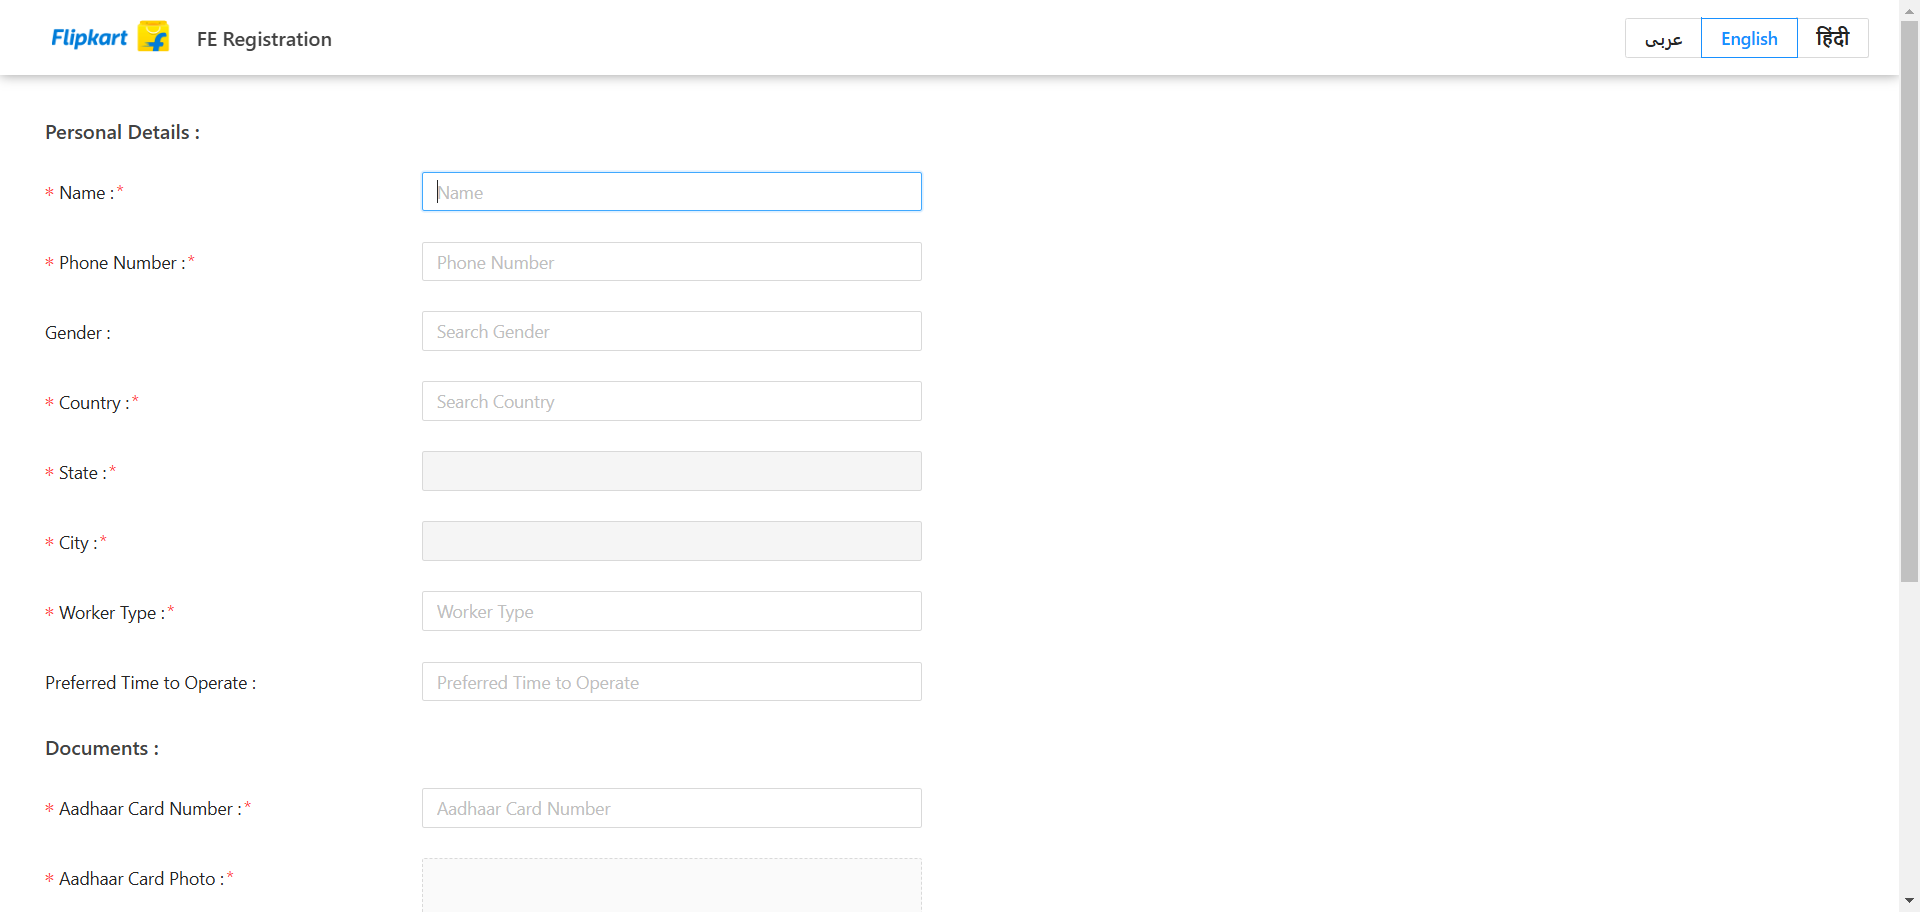Open Preferred Time to Operate dropdown
Viewport: 1920px width, 912px height.
tap(671, 682)
